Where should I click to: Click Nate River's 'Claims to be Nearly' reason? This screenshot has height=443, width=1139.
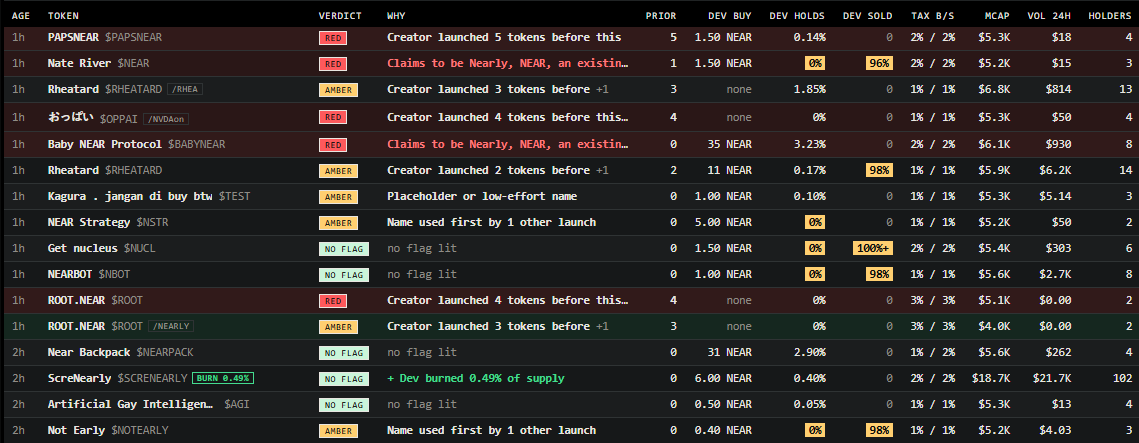508,63
